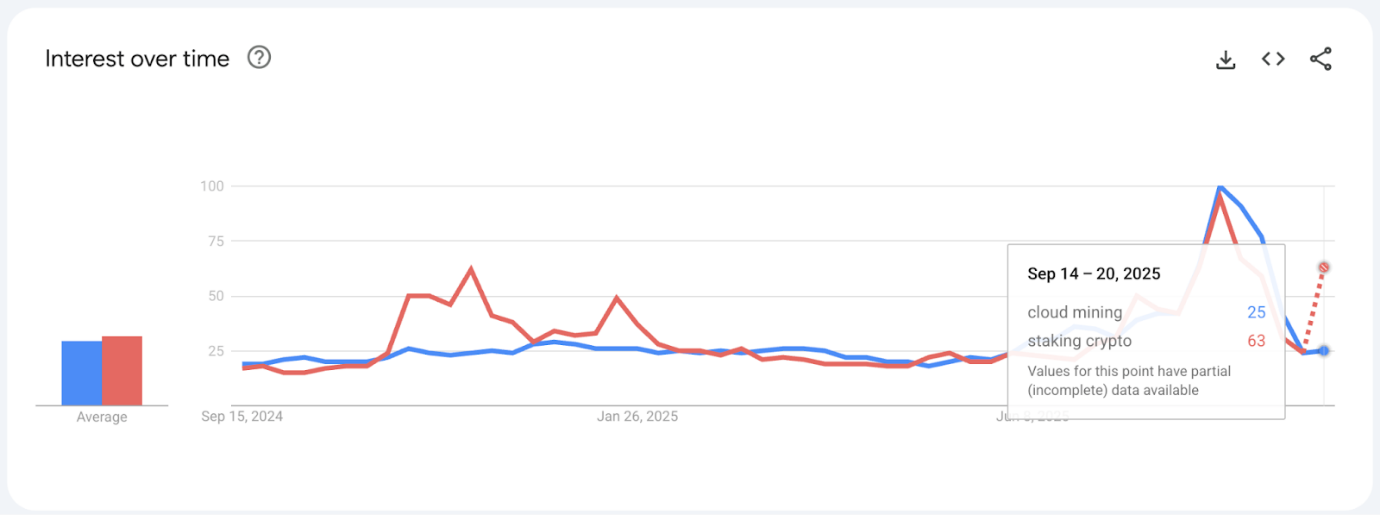Select the red dotted endpoint marker at 63
The image size is (1380, 515).
tap(1324, 268)
